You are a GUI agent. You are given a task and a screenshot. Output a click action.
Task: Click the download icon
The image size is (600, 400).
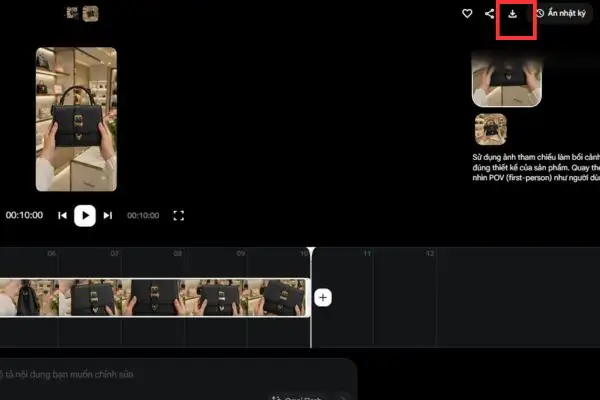(512, 14)
